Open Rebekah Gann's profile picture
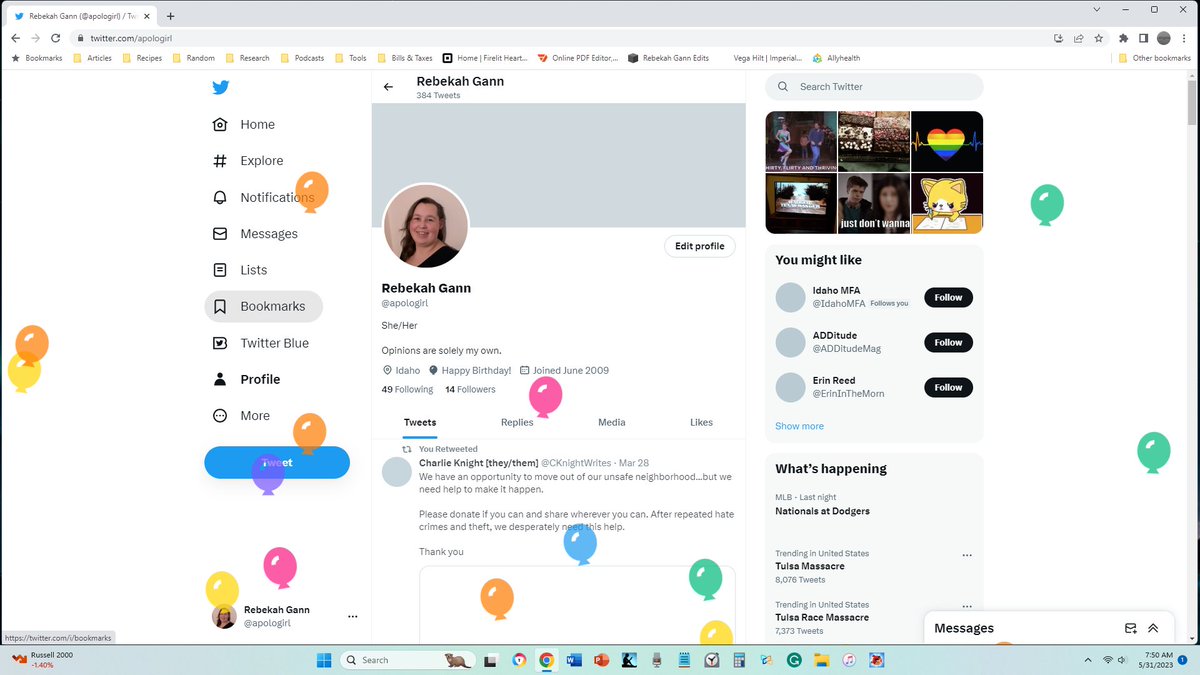Viewport: 1200px width, 675px height. click(426, 226)
